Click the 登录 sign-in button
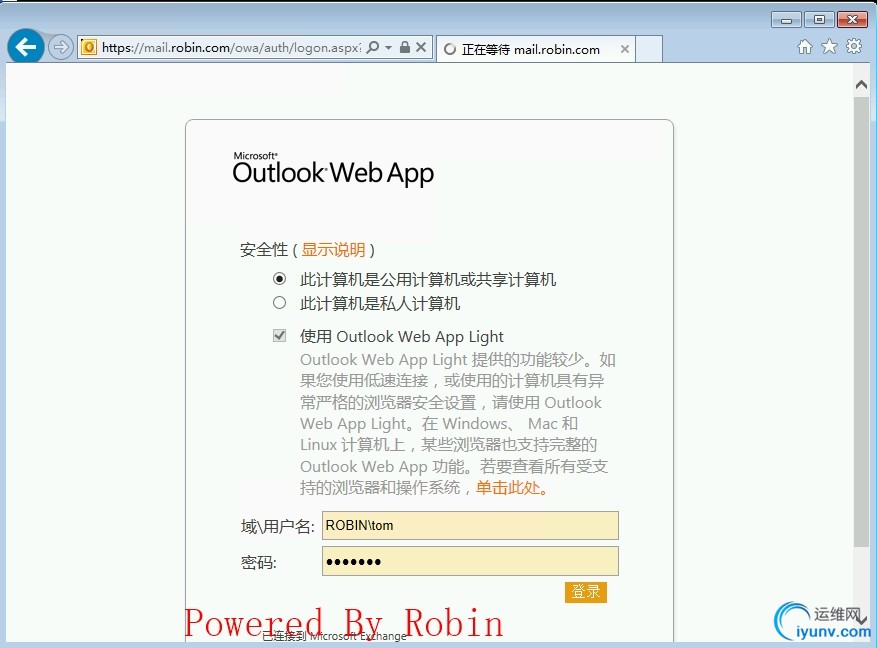877x648 pixels. click(586, 592)
